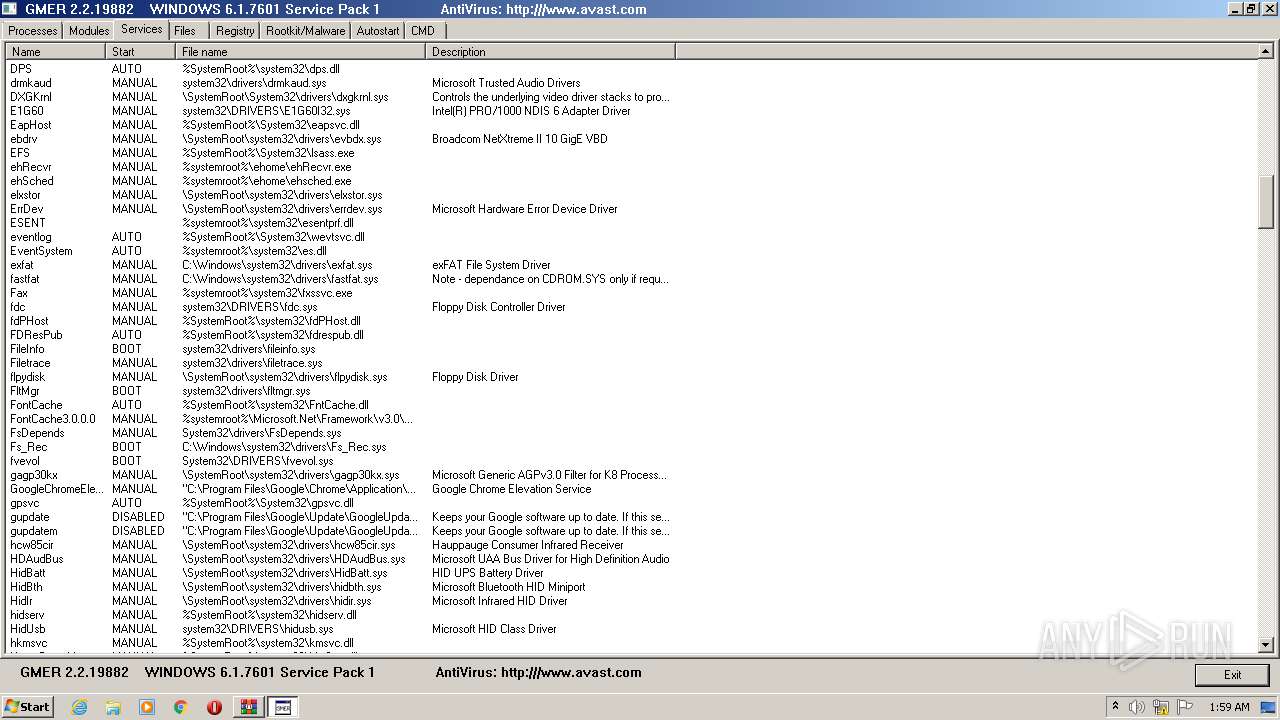Select the fdPHost service row
This screenshot has height=720, width=1280.
(340, 321)
